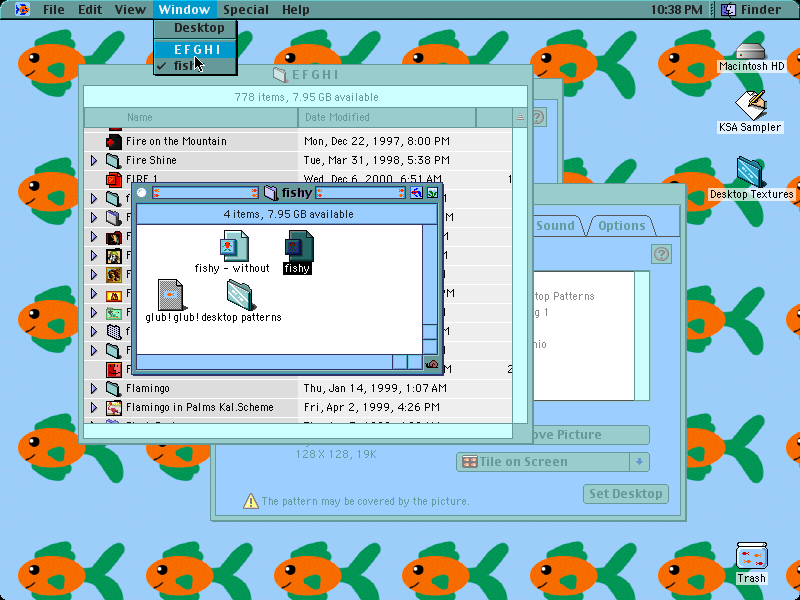Close the open Window menu

[184, 9]
